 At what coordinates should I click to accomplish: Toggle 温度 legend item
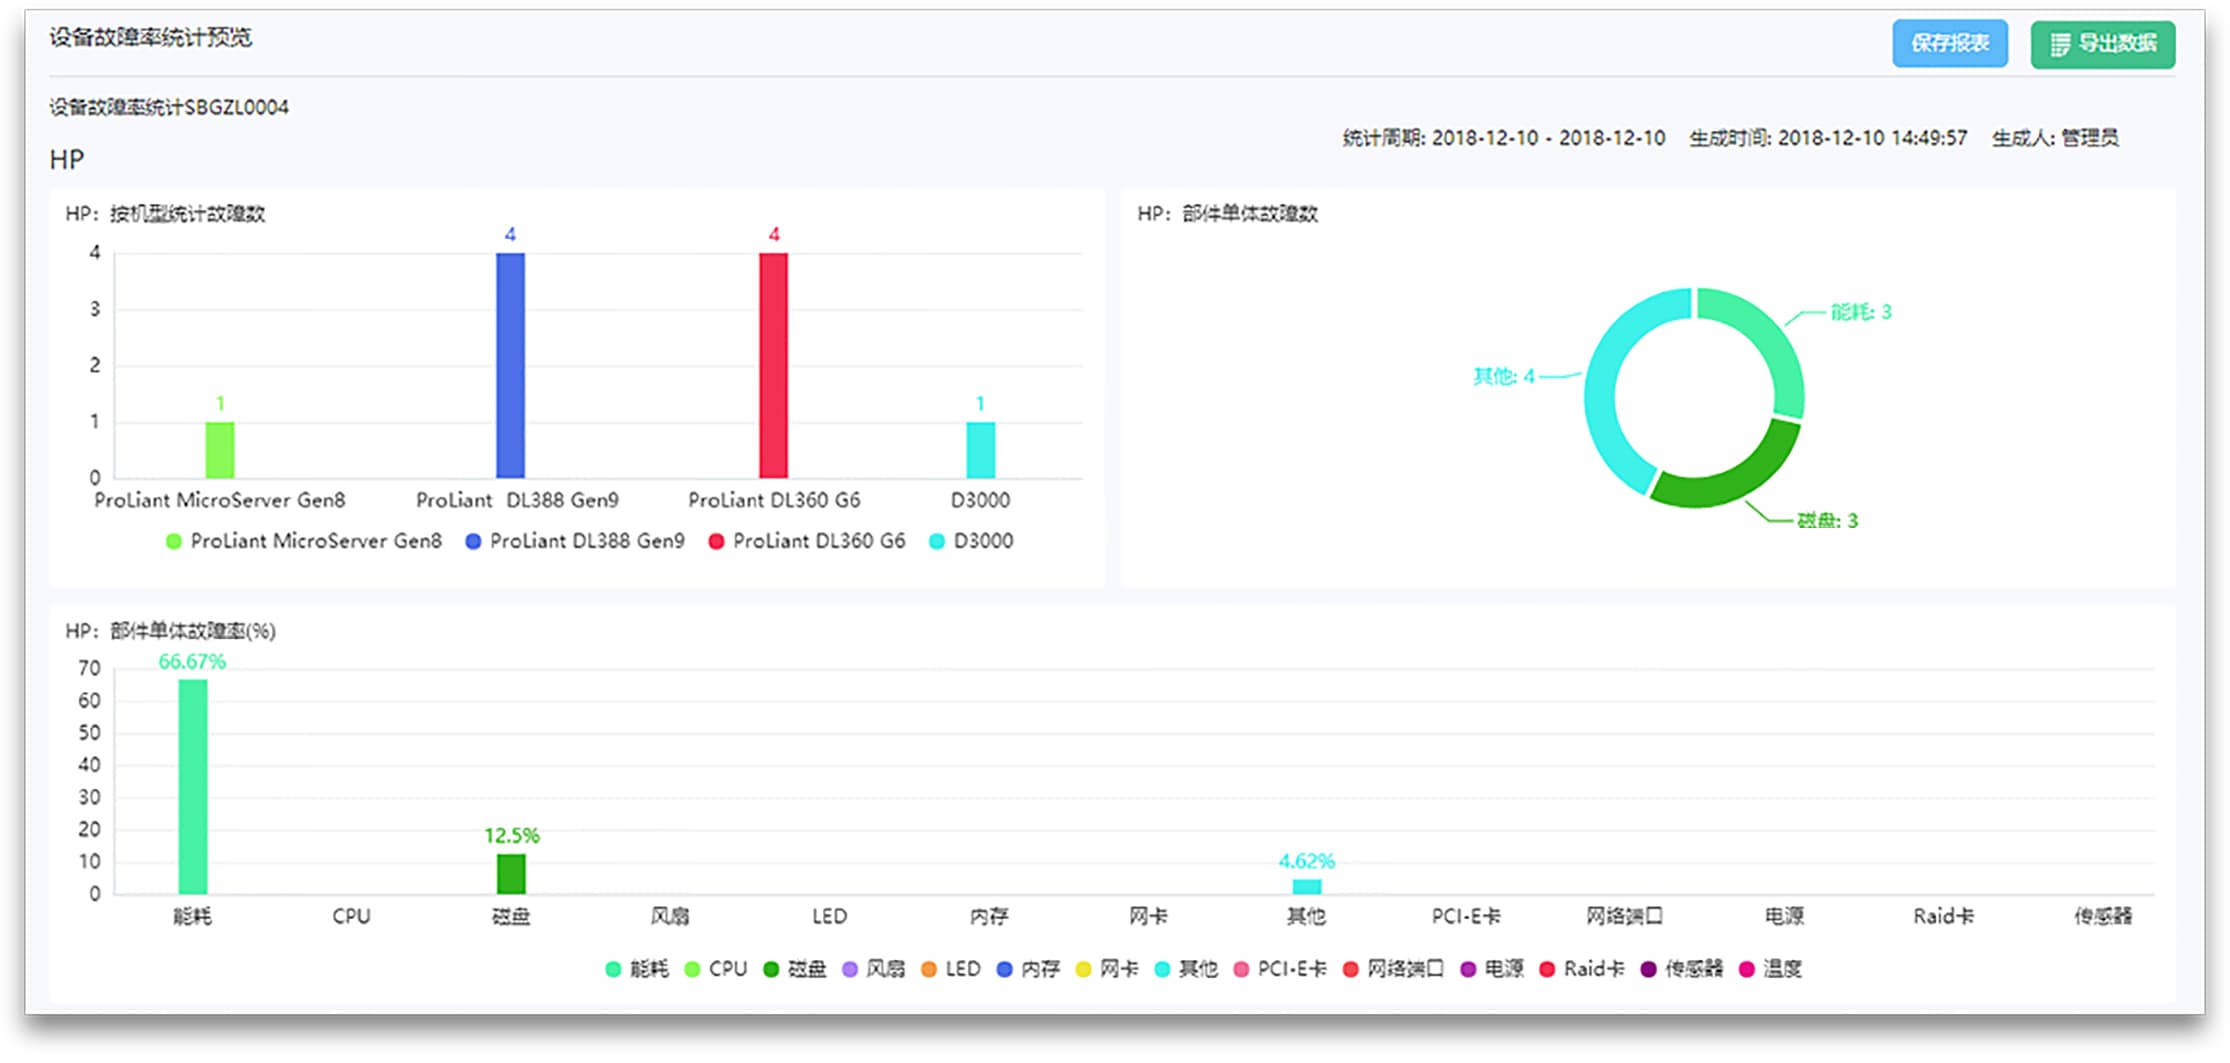[x=1771, y=969]
